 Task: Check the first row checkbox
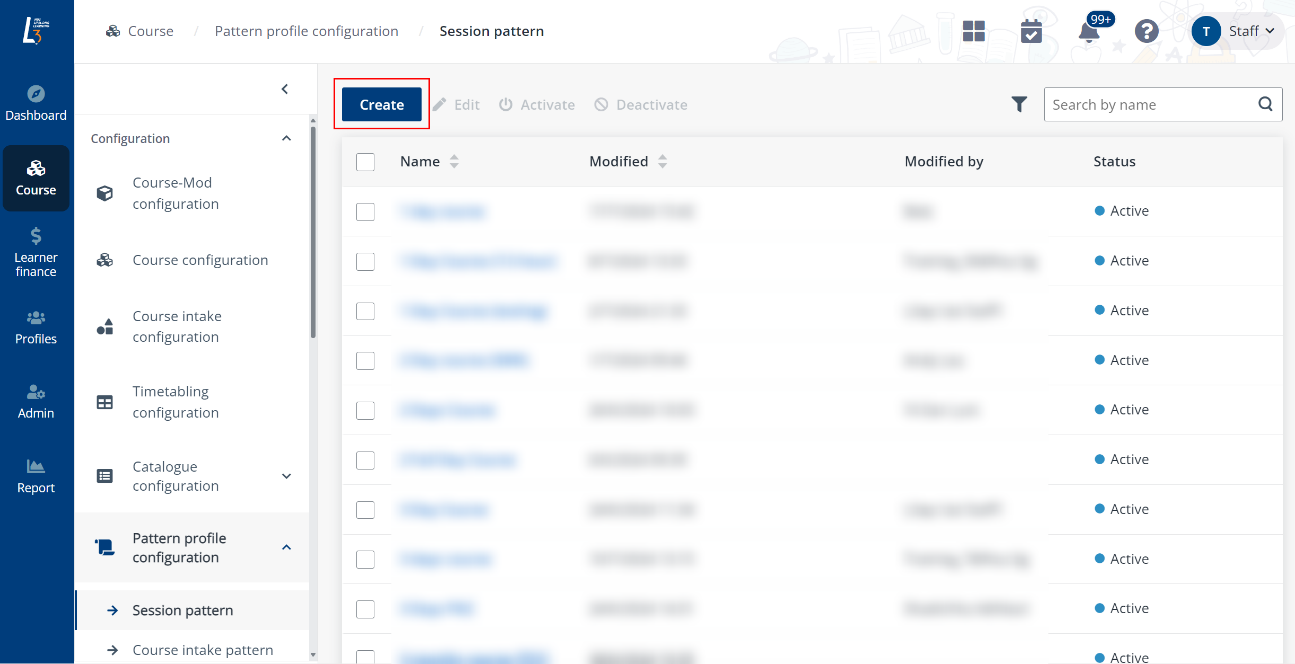(365, 211)
